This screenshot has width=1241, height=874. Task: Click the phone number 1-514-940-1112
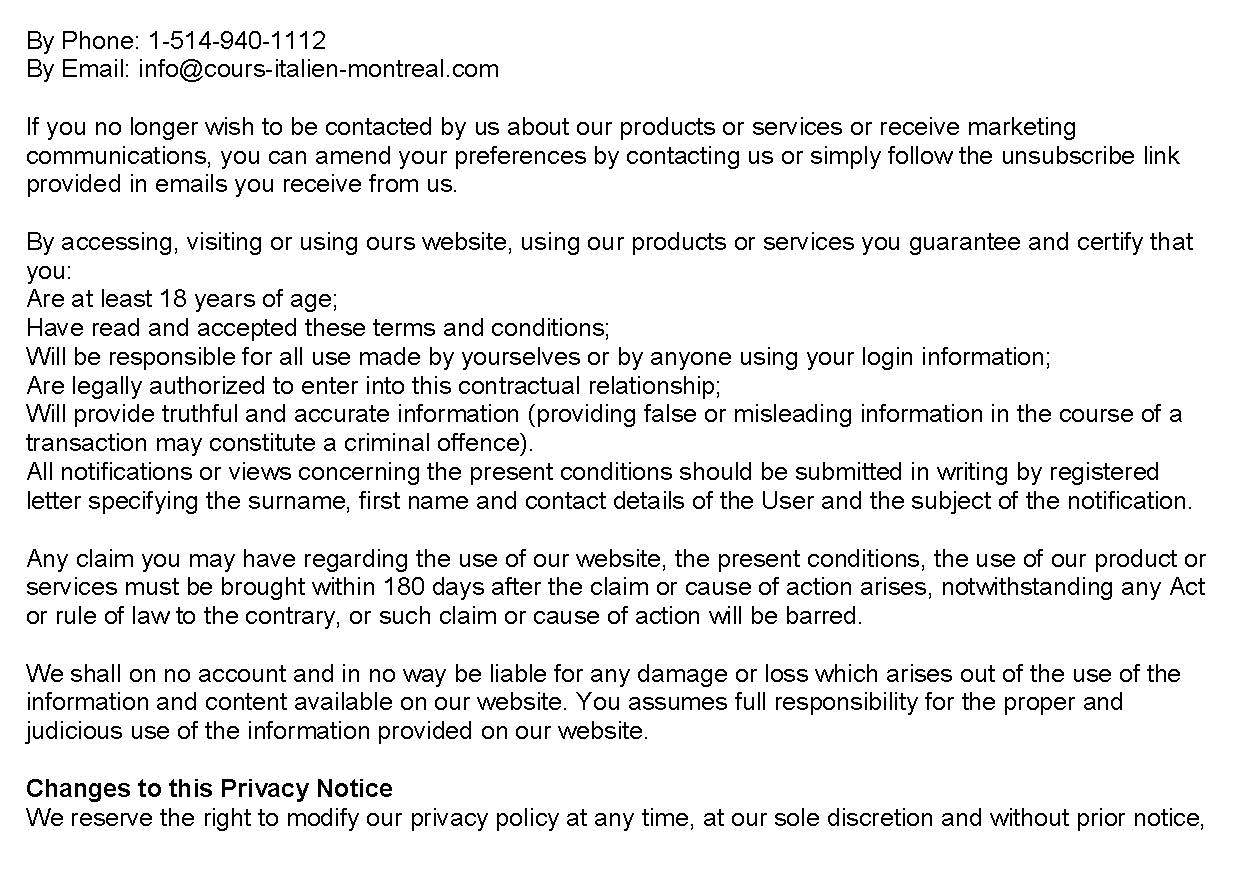click(x=236, y=41)
